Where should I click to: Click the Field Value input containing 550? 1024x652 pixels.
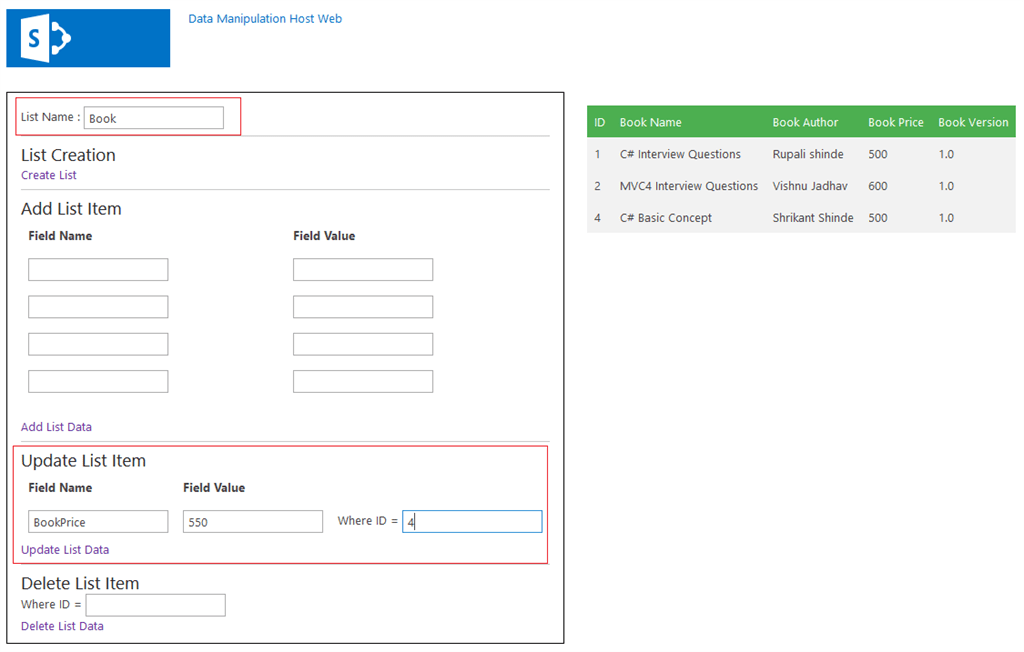point(252,521)
